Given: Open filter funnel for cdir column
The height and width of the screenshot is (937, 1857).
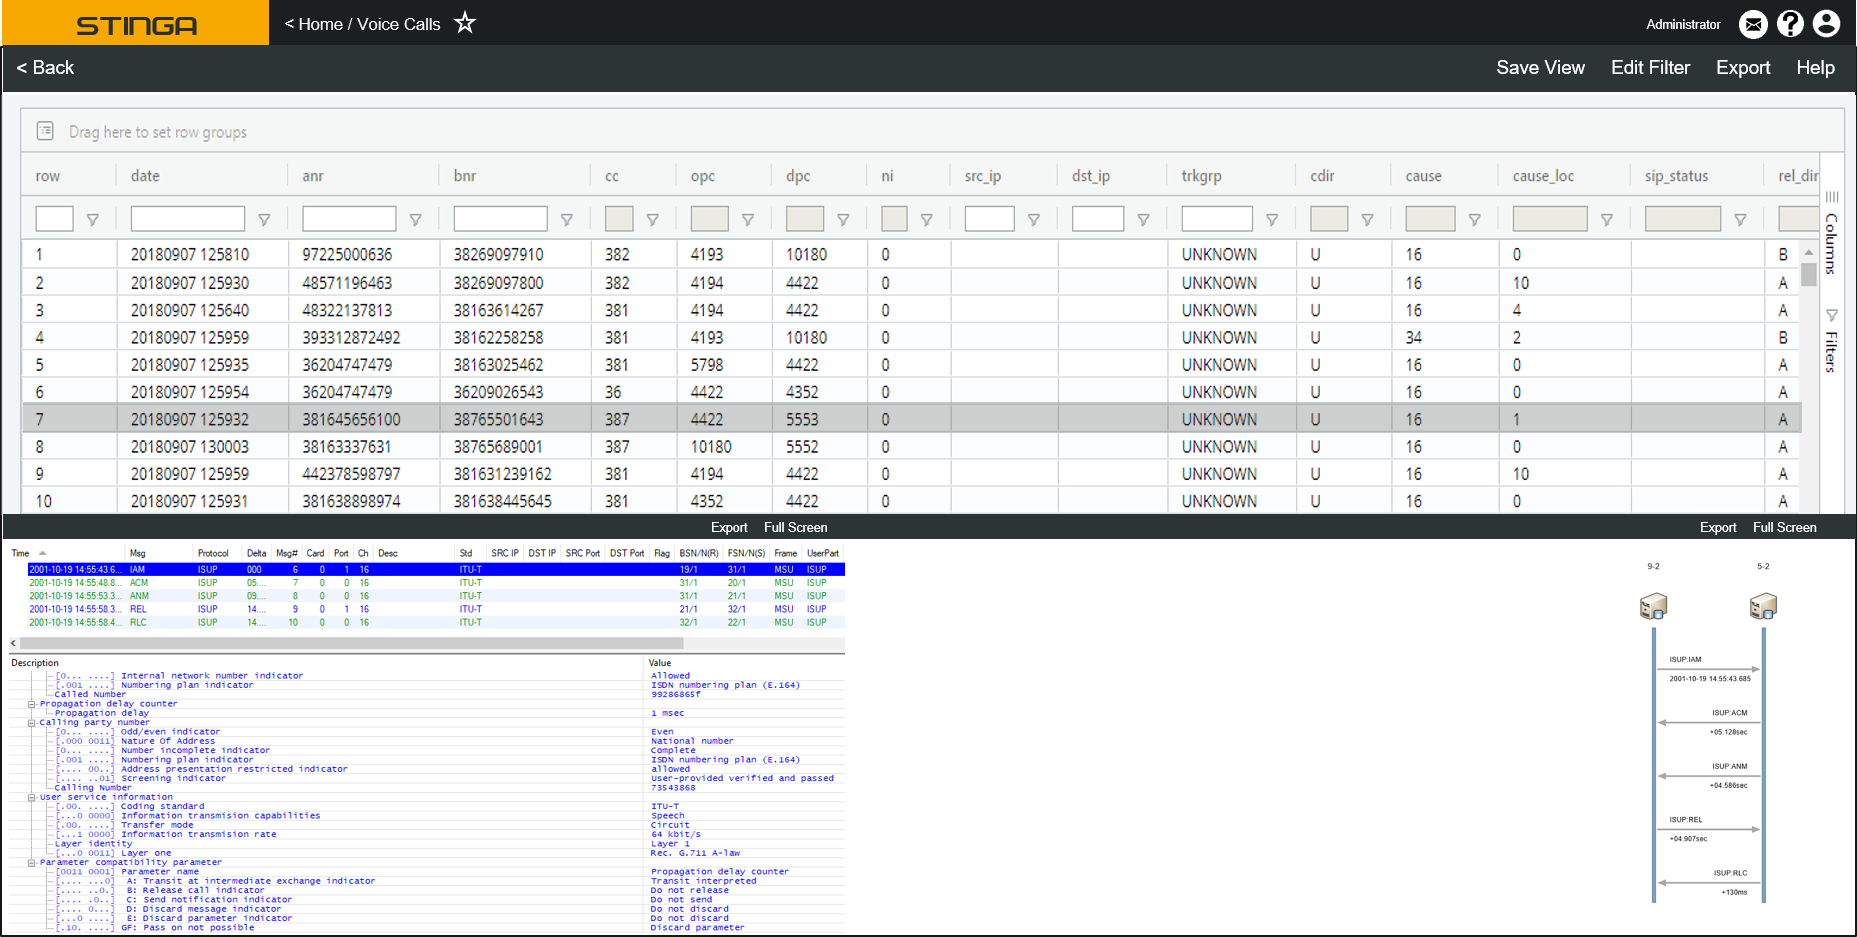Looking at the screenshot, I should (1367, 220).
